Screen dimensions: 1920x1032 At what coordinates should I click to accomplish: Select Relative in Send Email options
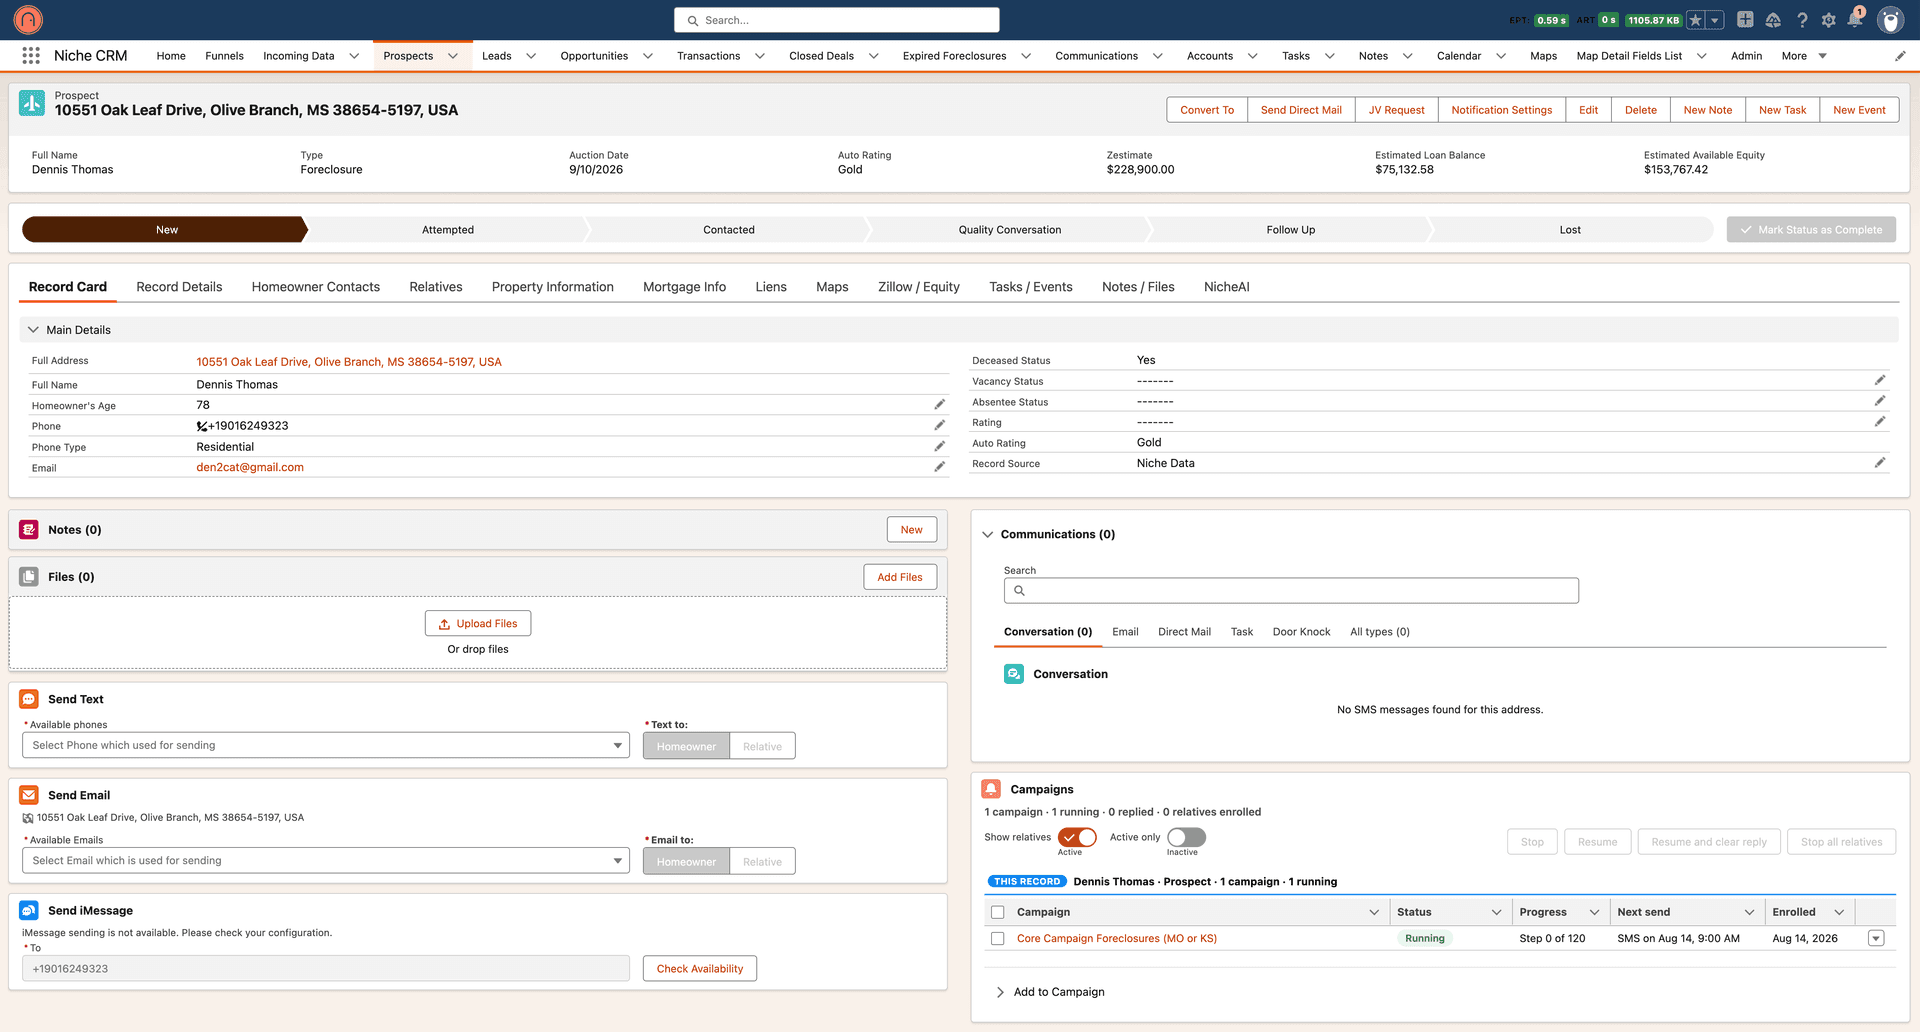[762, 862]
